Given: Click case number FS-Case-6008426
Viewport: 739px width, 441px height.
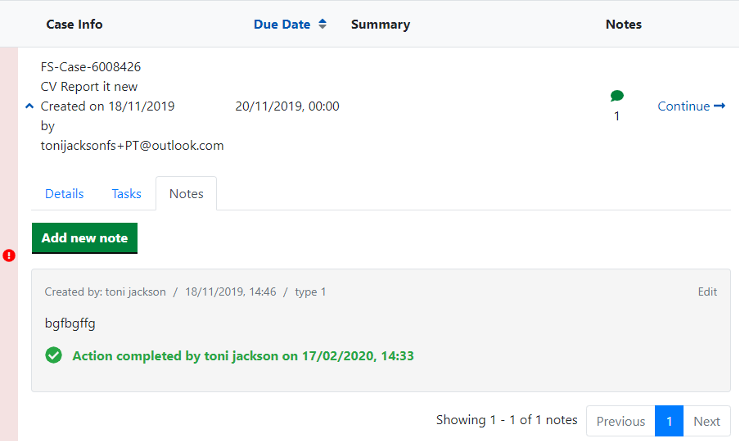Looking at the screenshot, I should [x=91, y=67].
